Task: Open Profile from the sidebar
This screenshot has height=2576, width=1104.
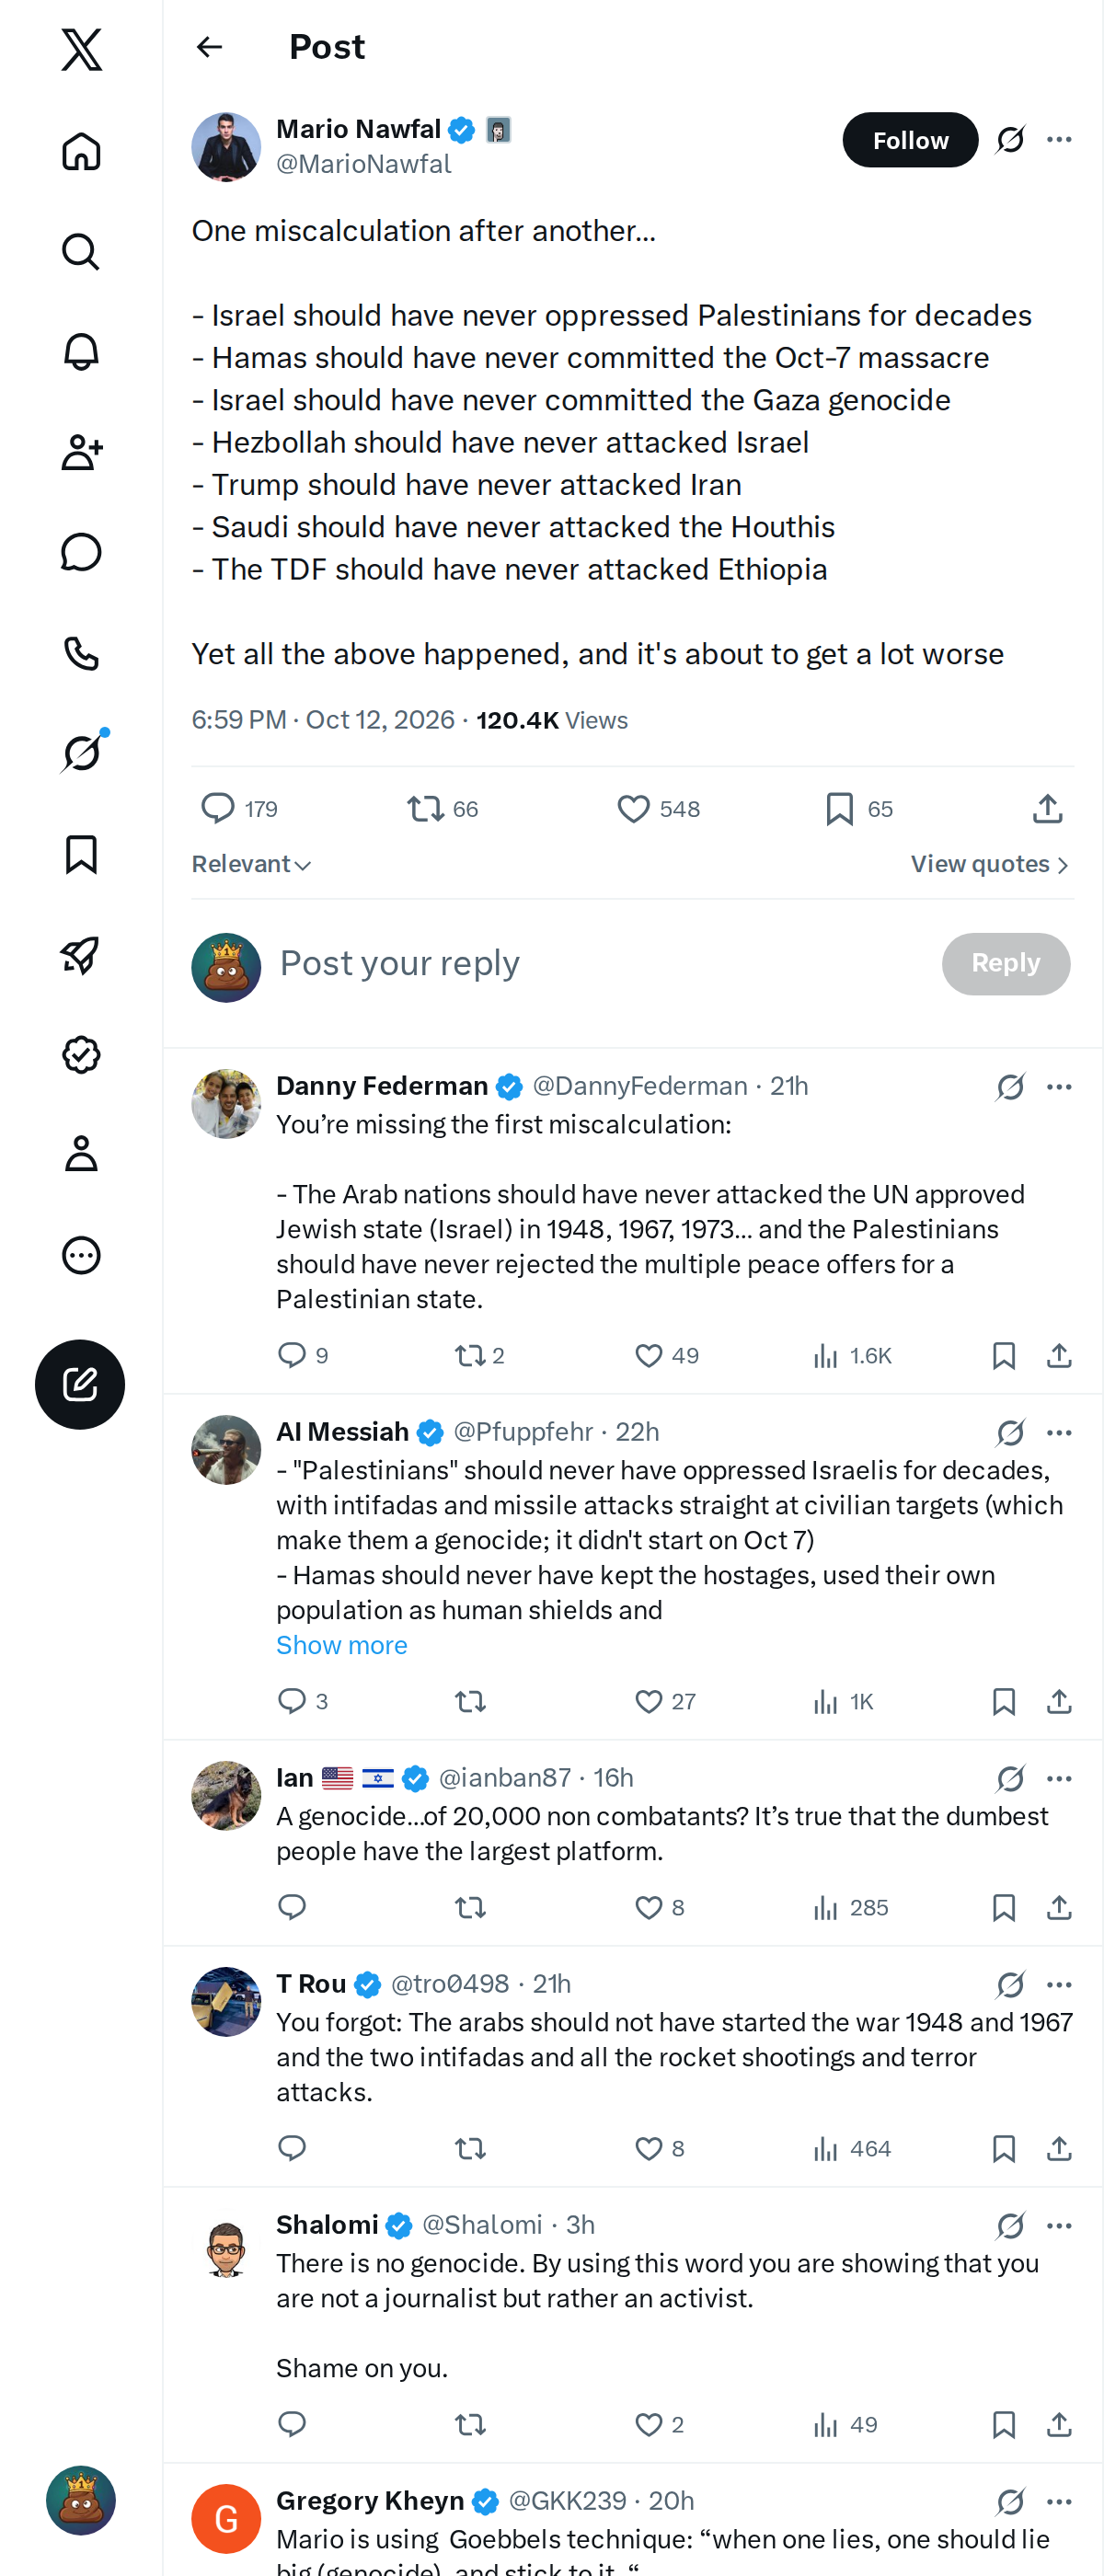Action: 81,1153
